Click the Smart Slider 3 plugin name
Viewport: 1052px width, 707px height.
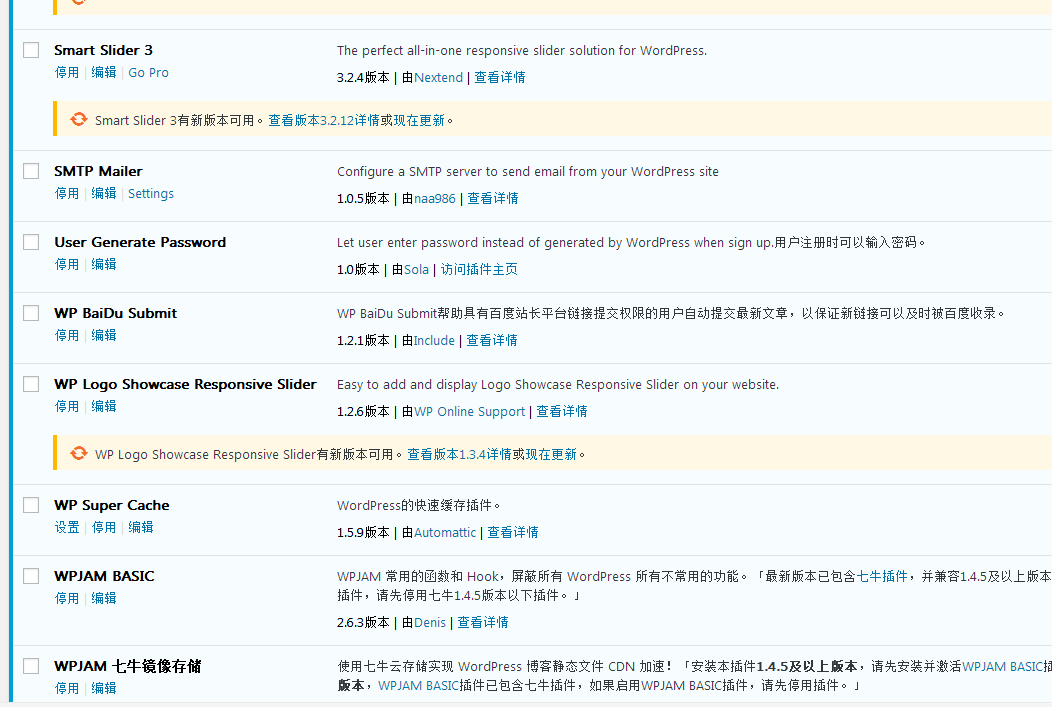pos(103,50)
